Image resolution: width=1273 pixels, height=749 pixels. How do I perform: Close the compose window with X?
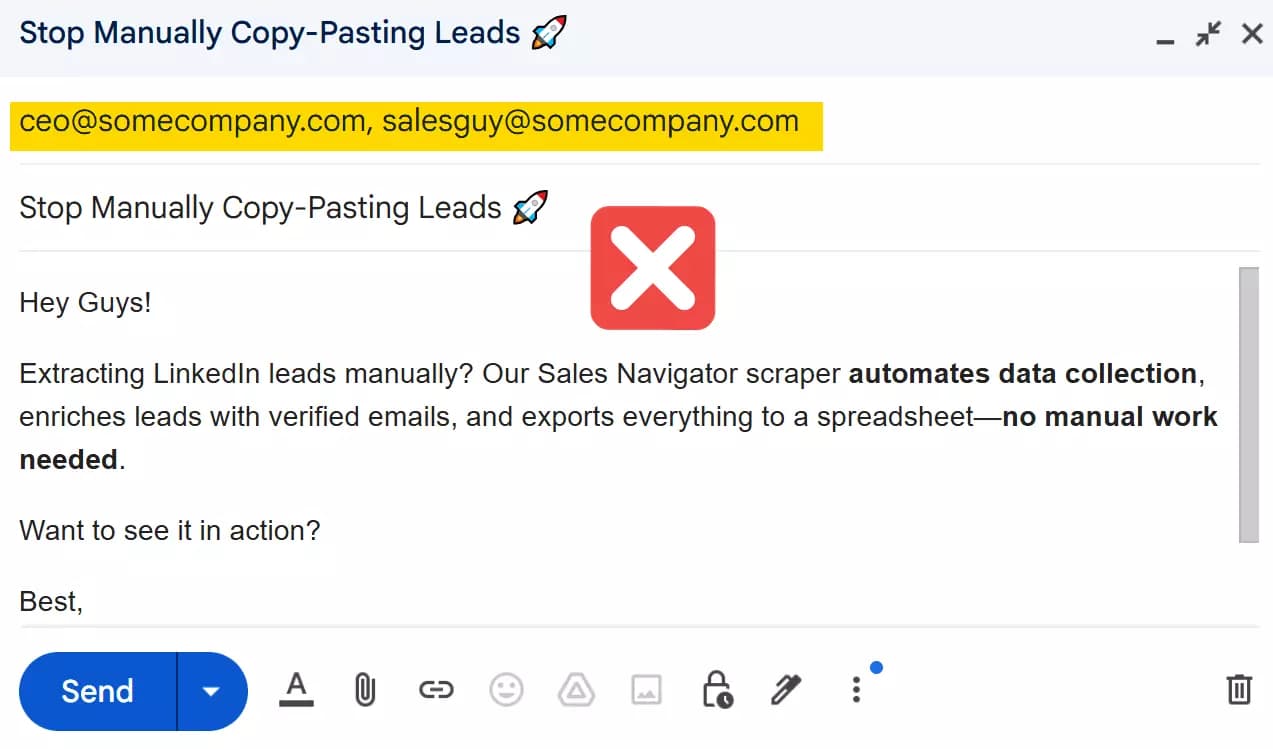(x=1252, y=34)
